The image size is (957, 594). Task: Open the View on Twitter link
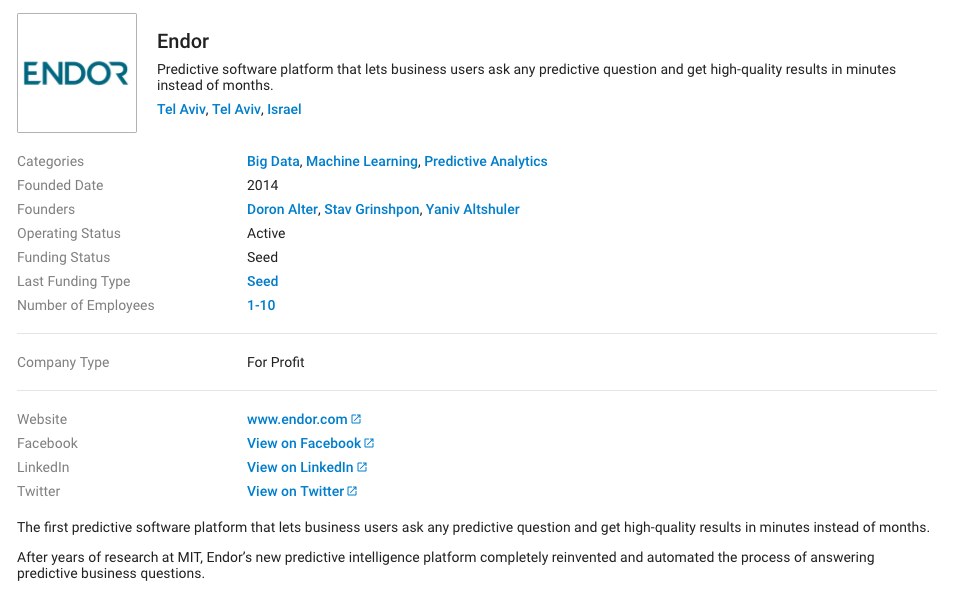(x=295, y=491)
